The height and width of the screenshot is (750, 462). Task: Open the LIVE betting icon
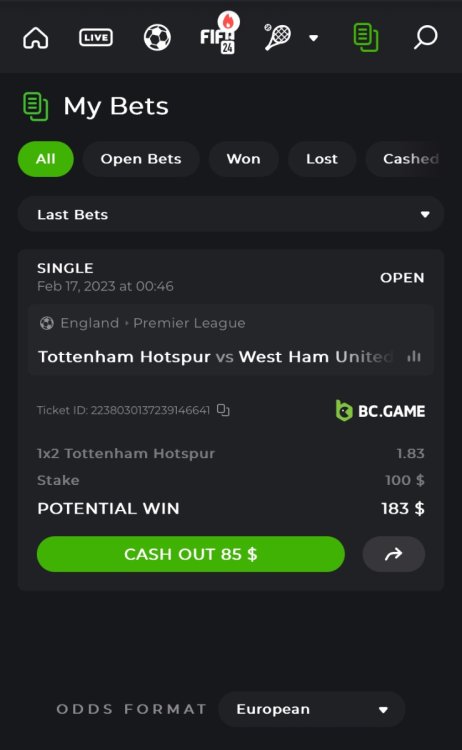pos(96,37)
